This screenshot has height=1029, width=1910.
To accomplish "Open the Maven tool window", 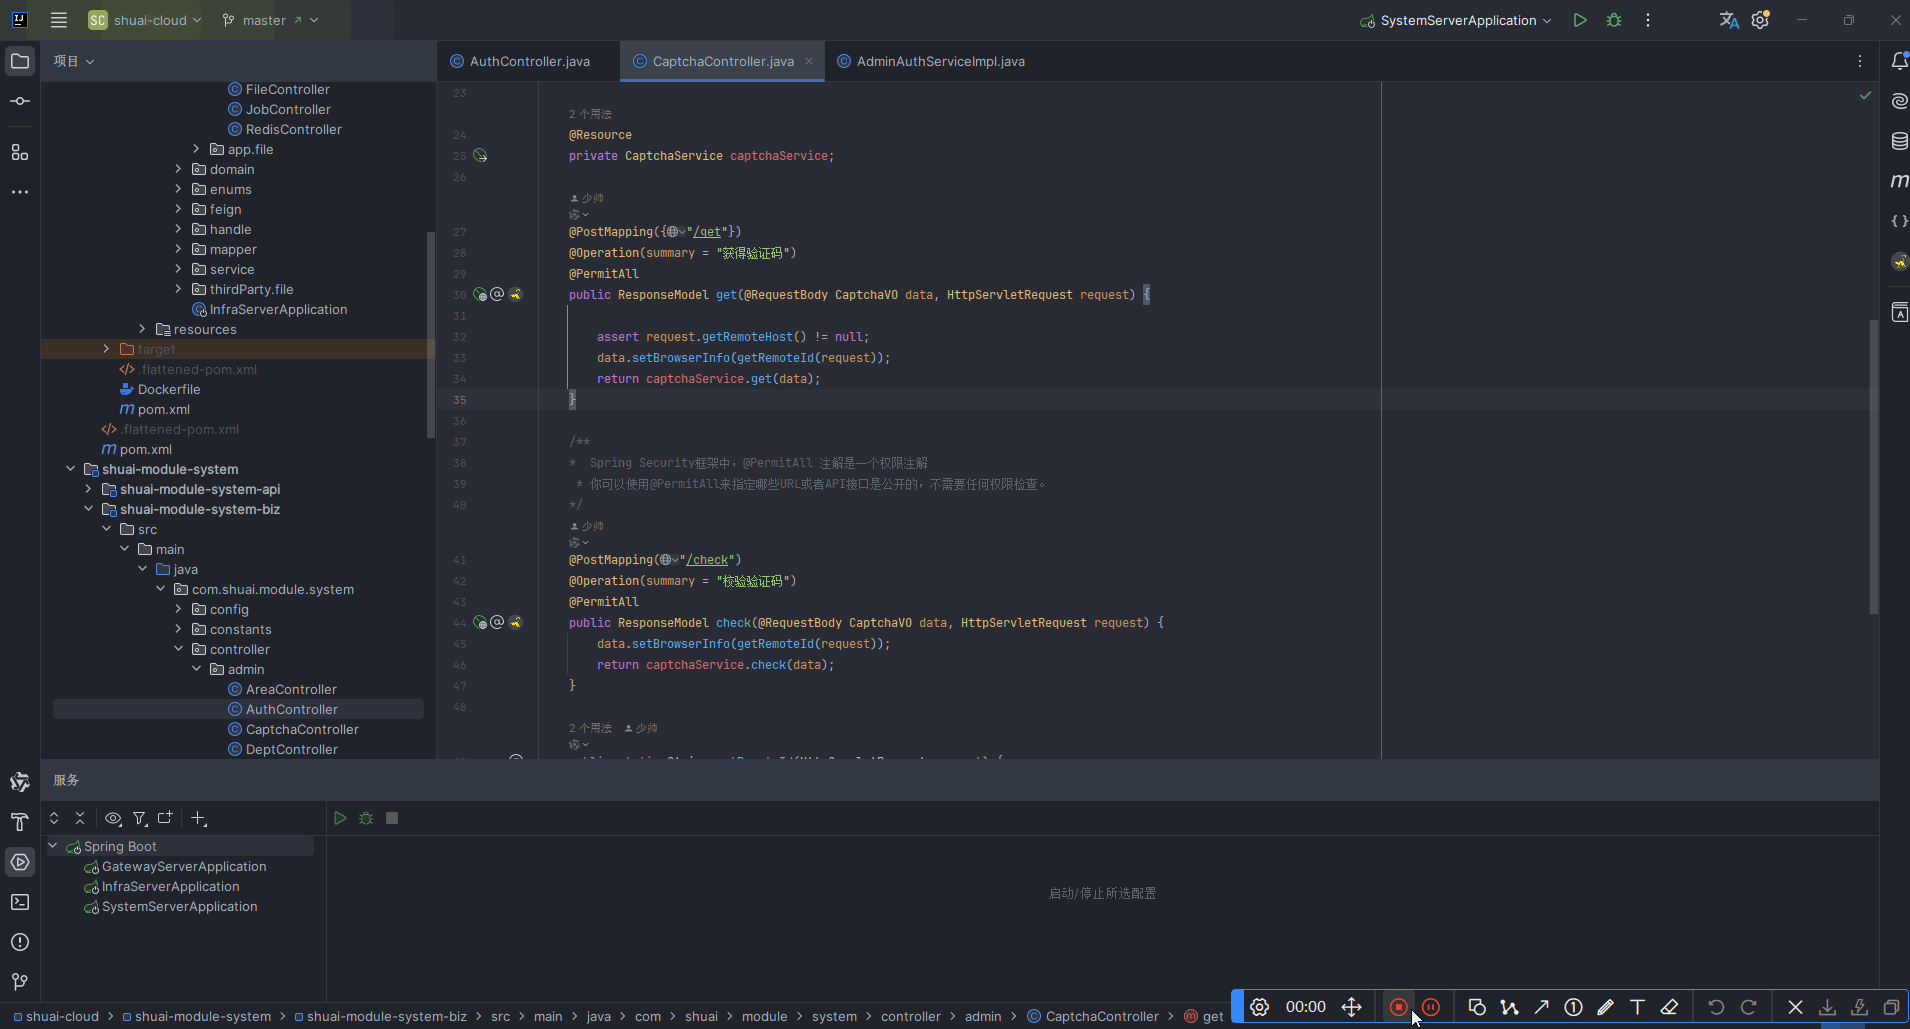I will pos(1899,181).
